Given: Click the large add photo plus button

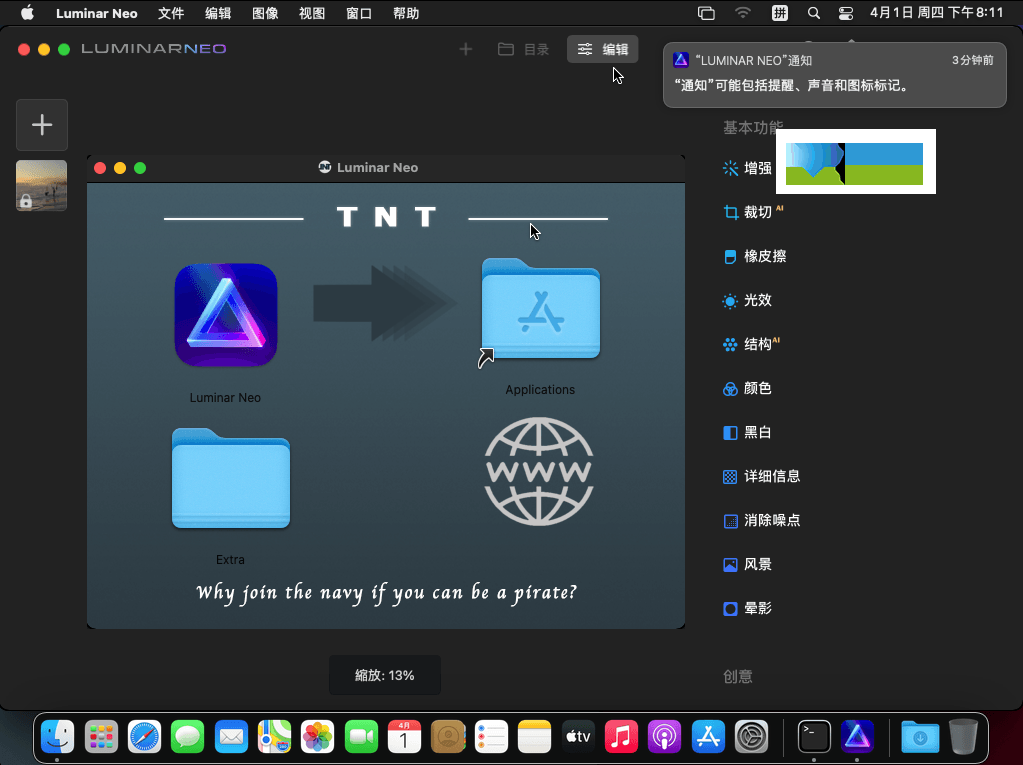Looking at the screenshot, I should [x=42, y=125].
